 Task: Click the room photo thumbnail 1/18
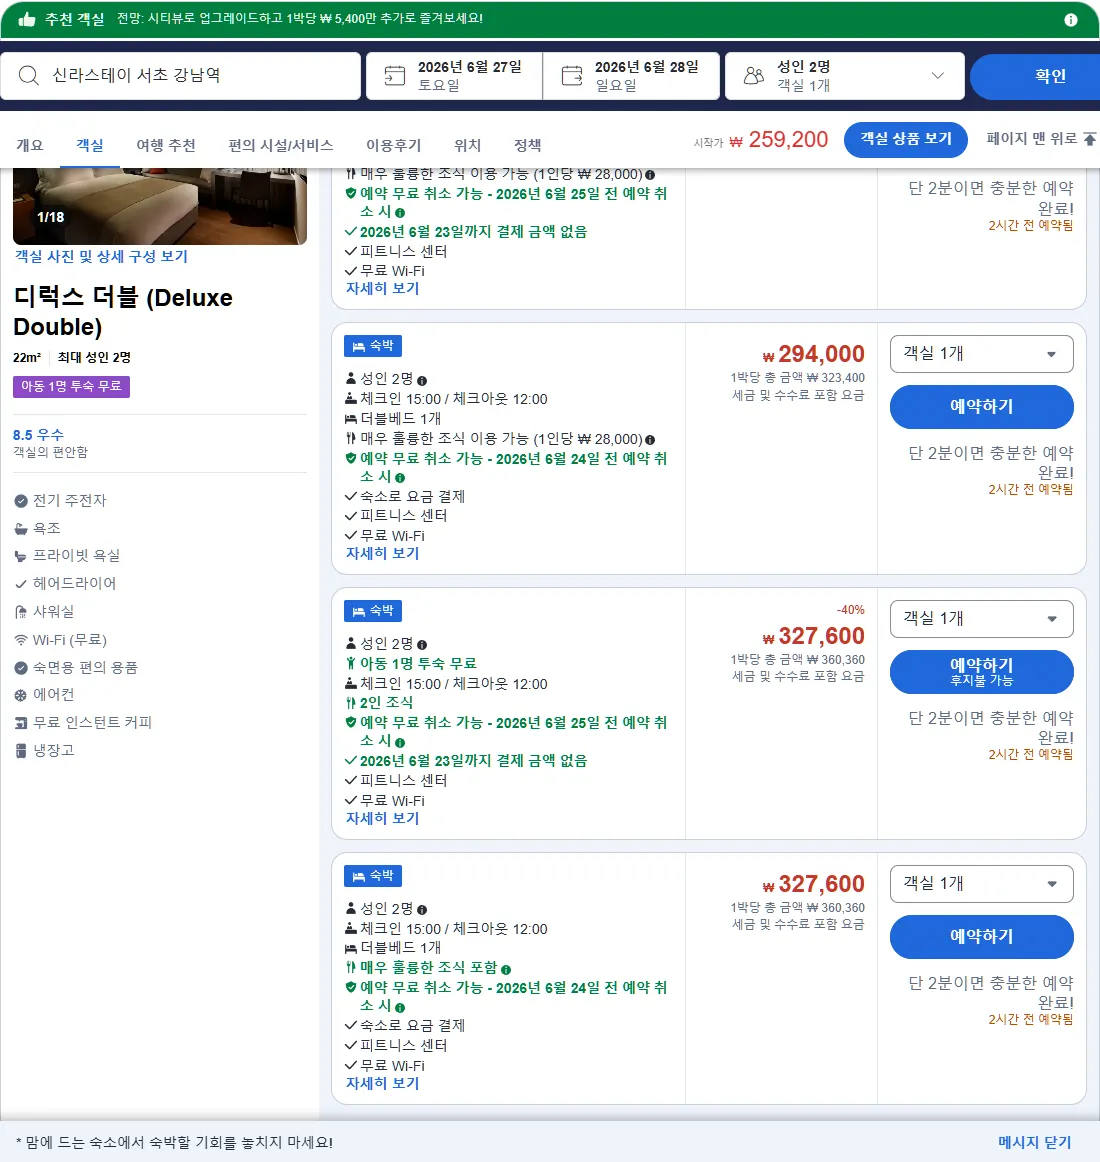(x=160, y=206)
